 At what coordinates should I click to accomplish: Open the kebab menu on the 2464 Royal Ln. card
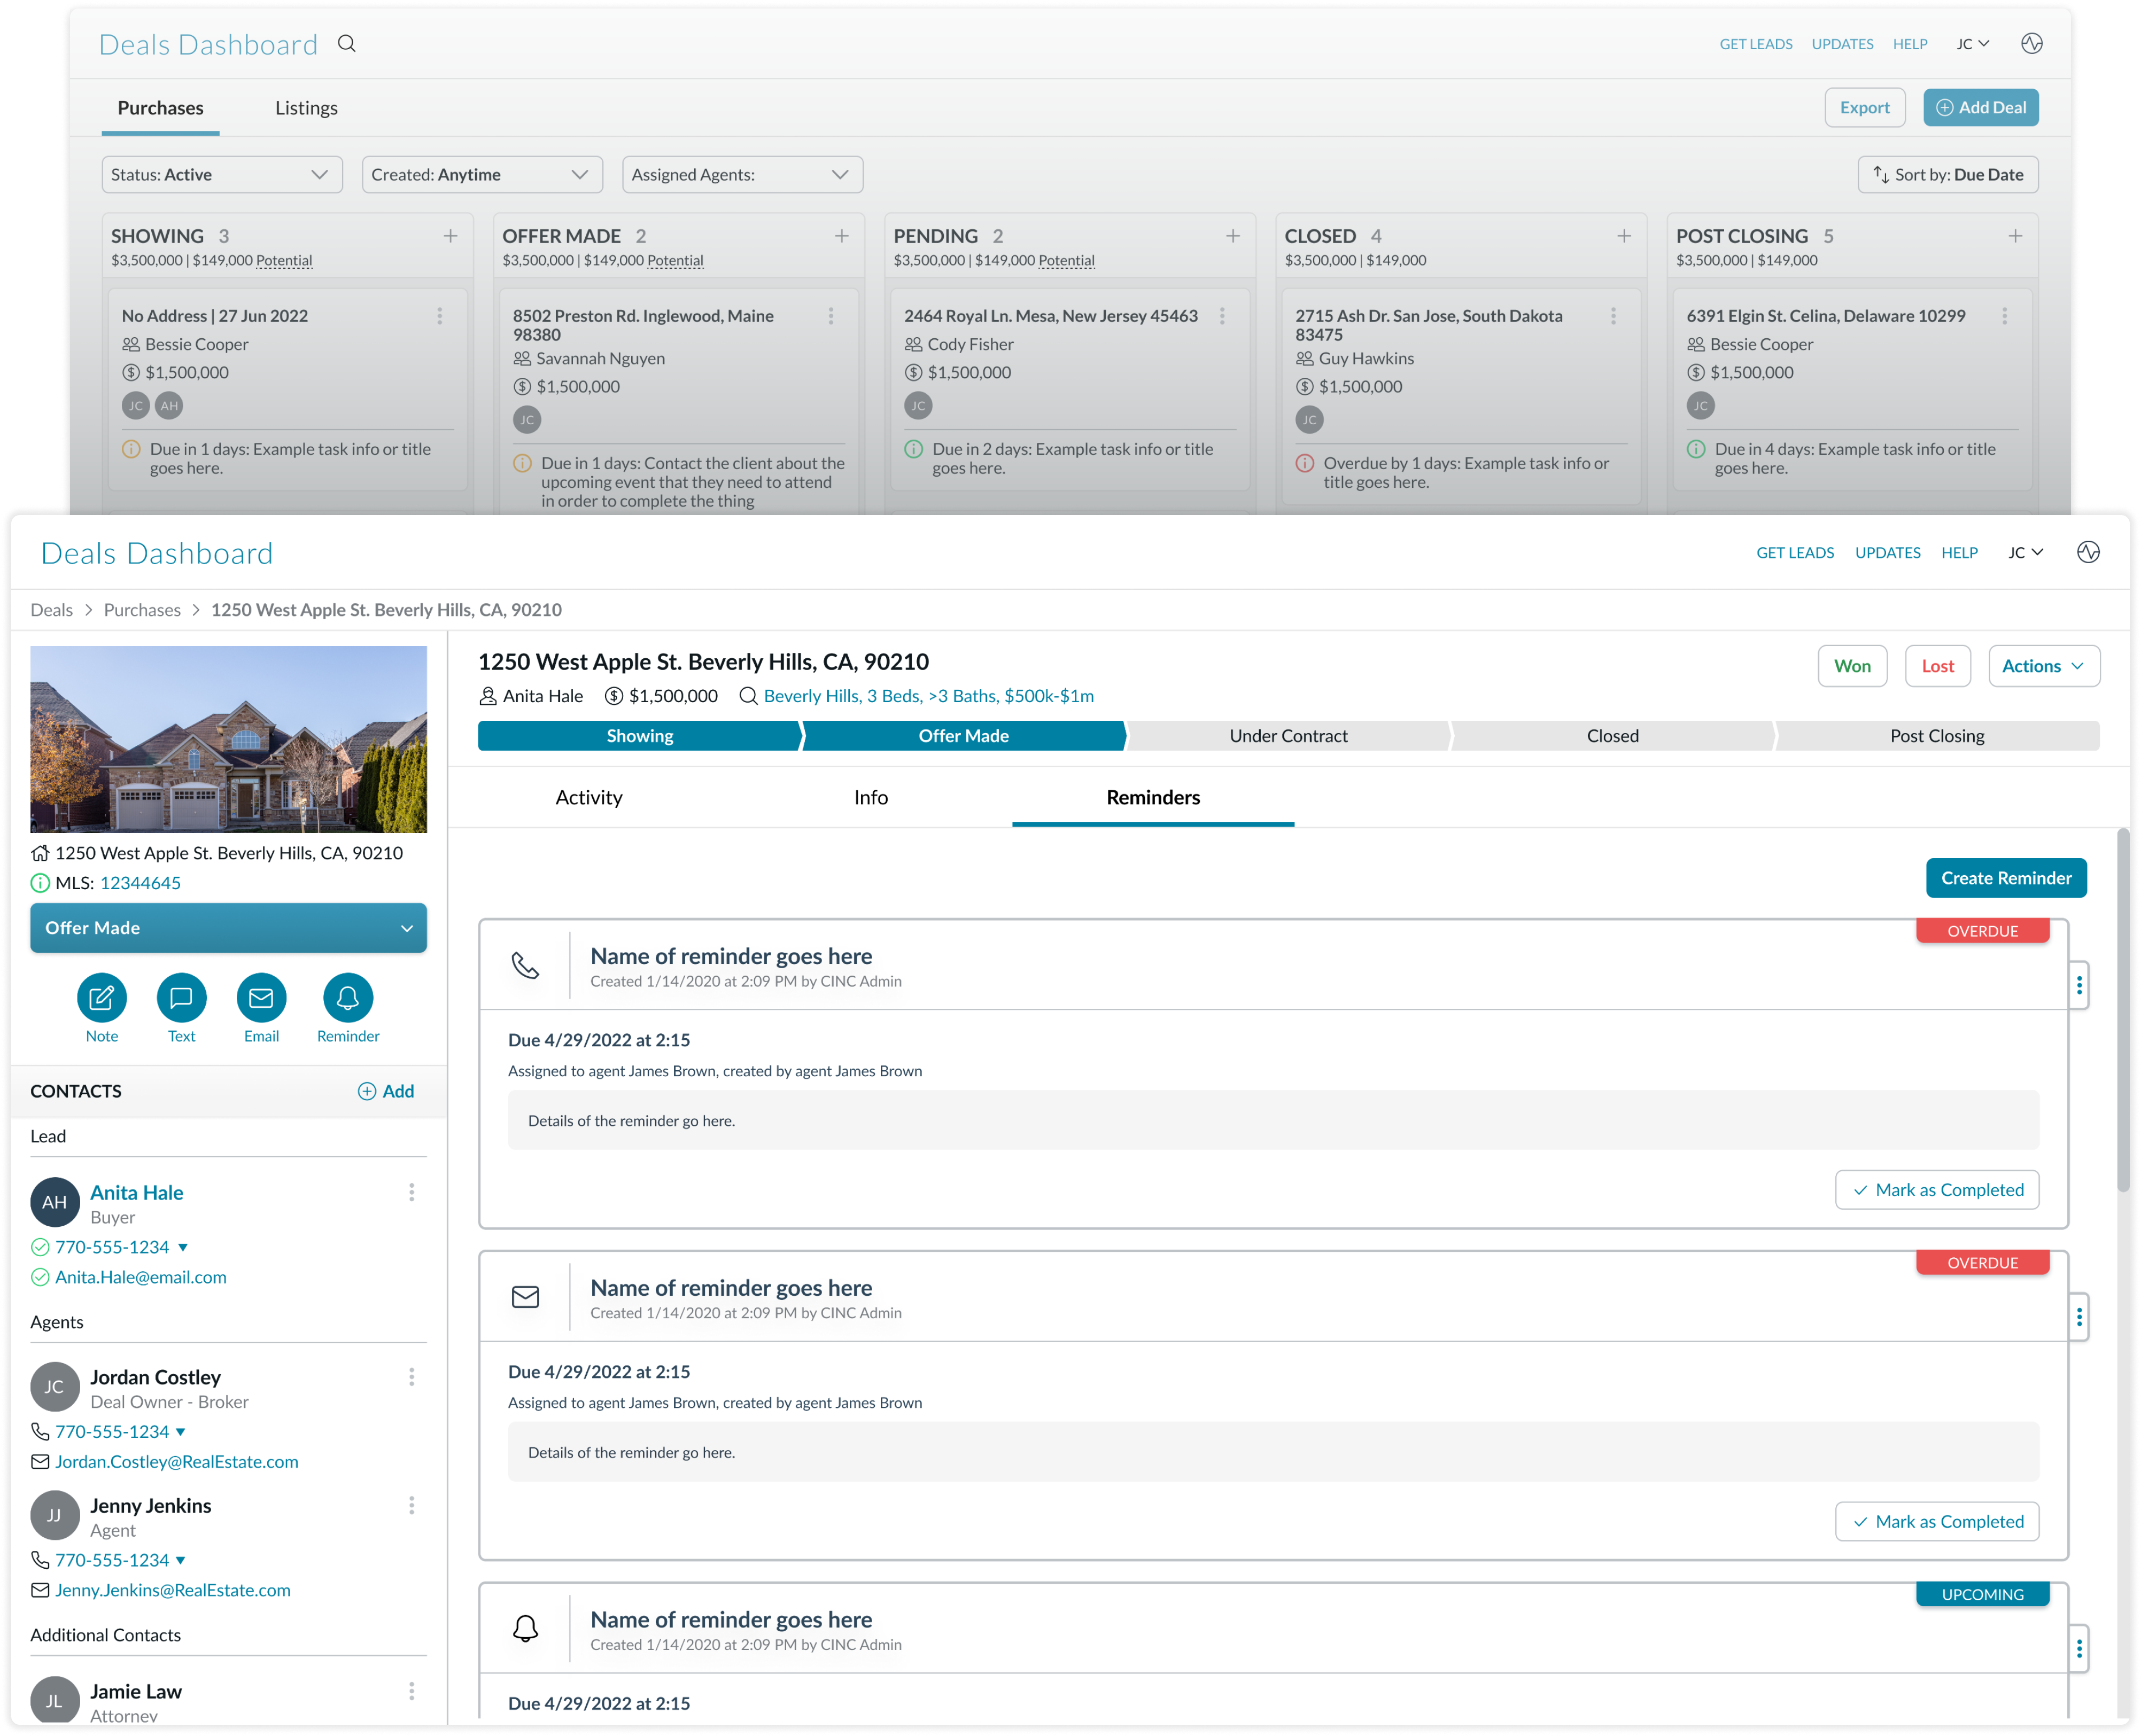click(x=1222, y=316)
